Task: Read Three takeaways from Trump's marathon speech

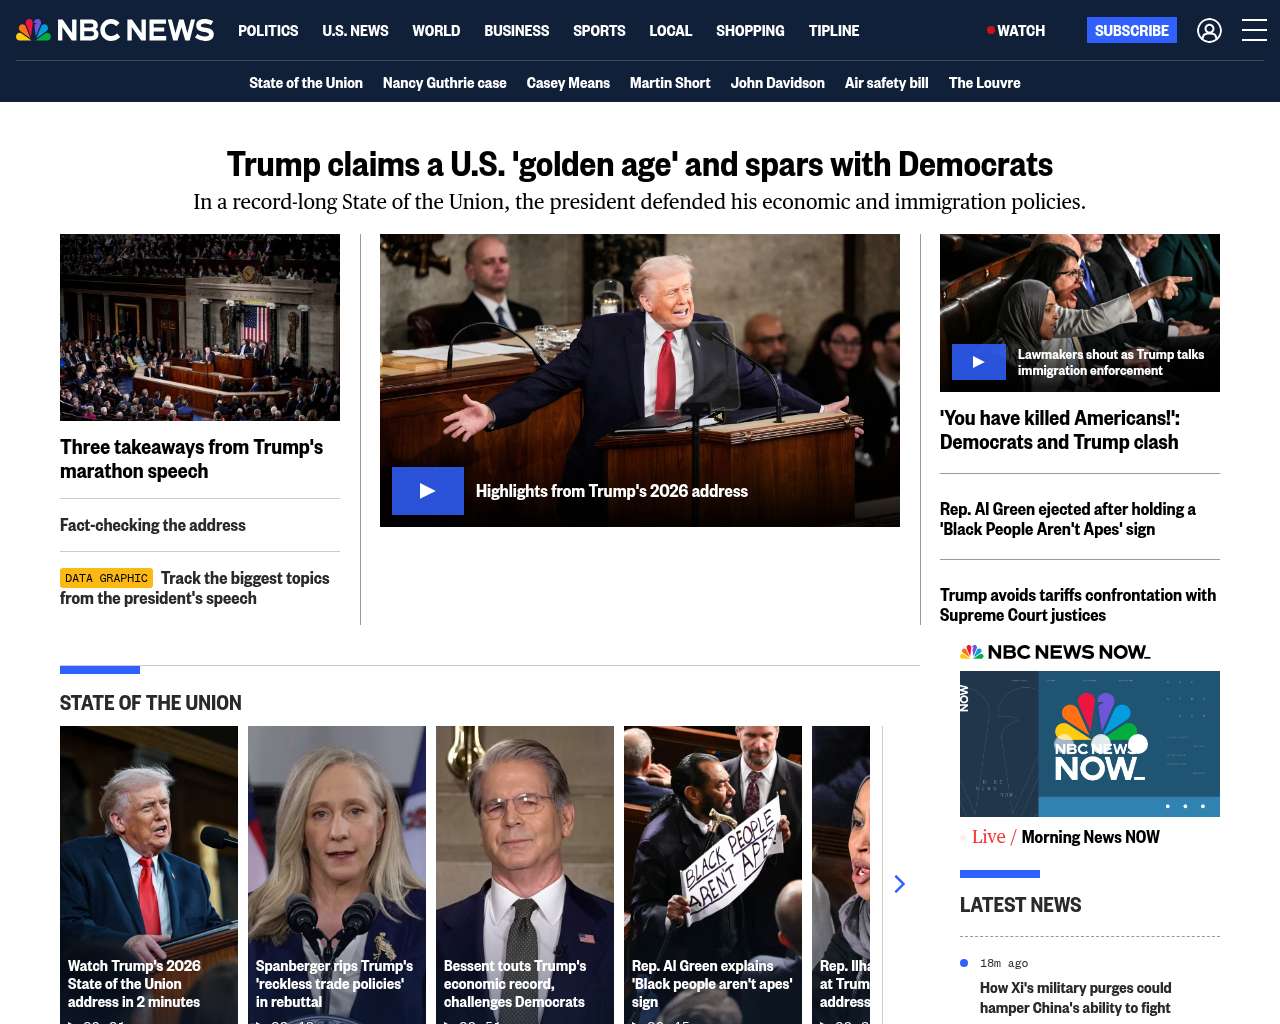Action: [x=192, y=459]
